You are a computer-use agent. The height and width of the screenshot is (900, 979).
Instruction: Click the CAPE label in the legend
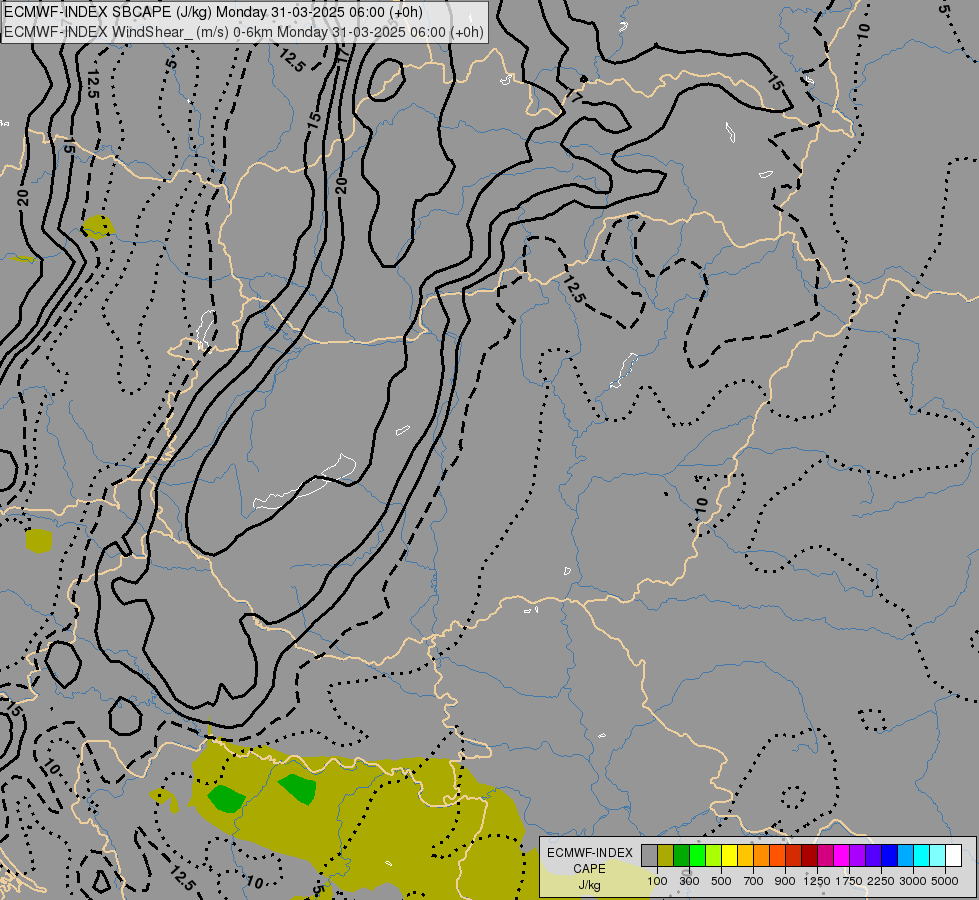coord(589,869)
